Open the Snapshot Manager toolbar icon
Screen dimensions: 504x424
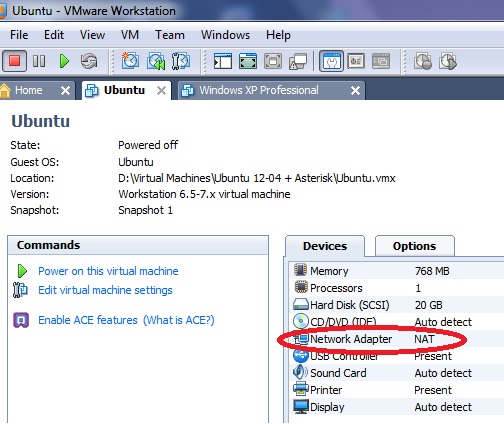click(181, 61)
